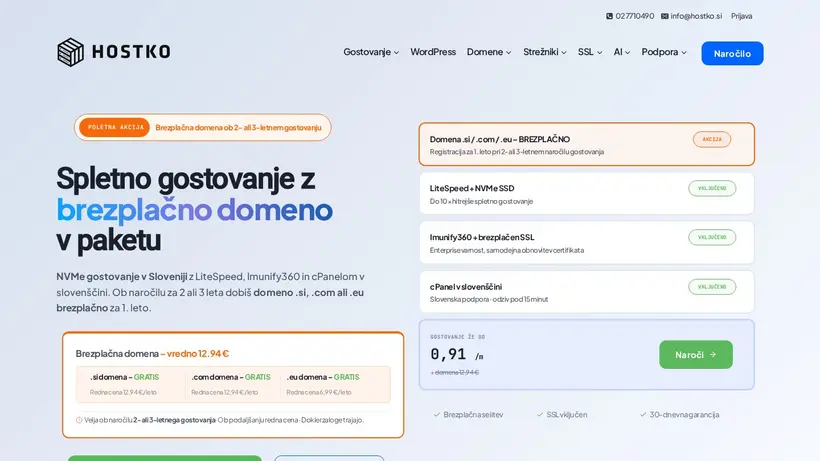
Task: Click Brezplačna domena – vredno 12.94 € heading
Action: pyautogui.click(x=152, y=353)
